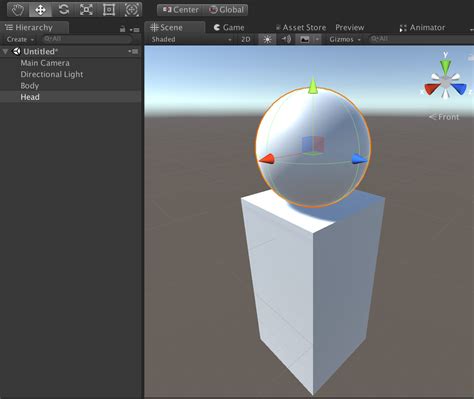Select the Rect Transform tool

[x=109, y=10]
